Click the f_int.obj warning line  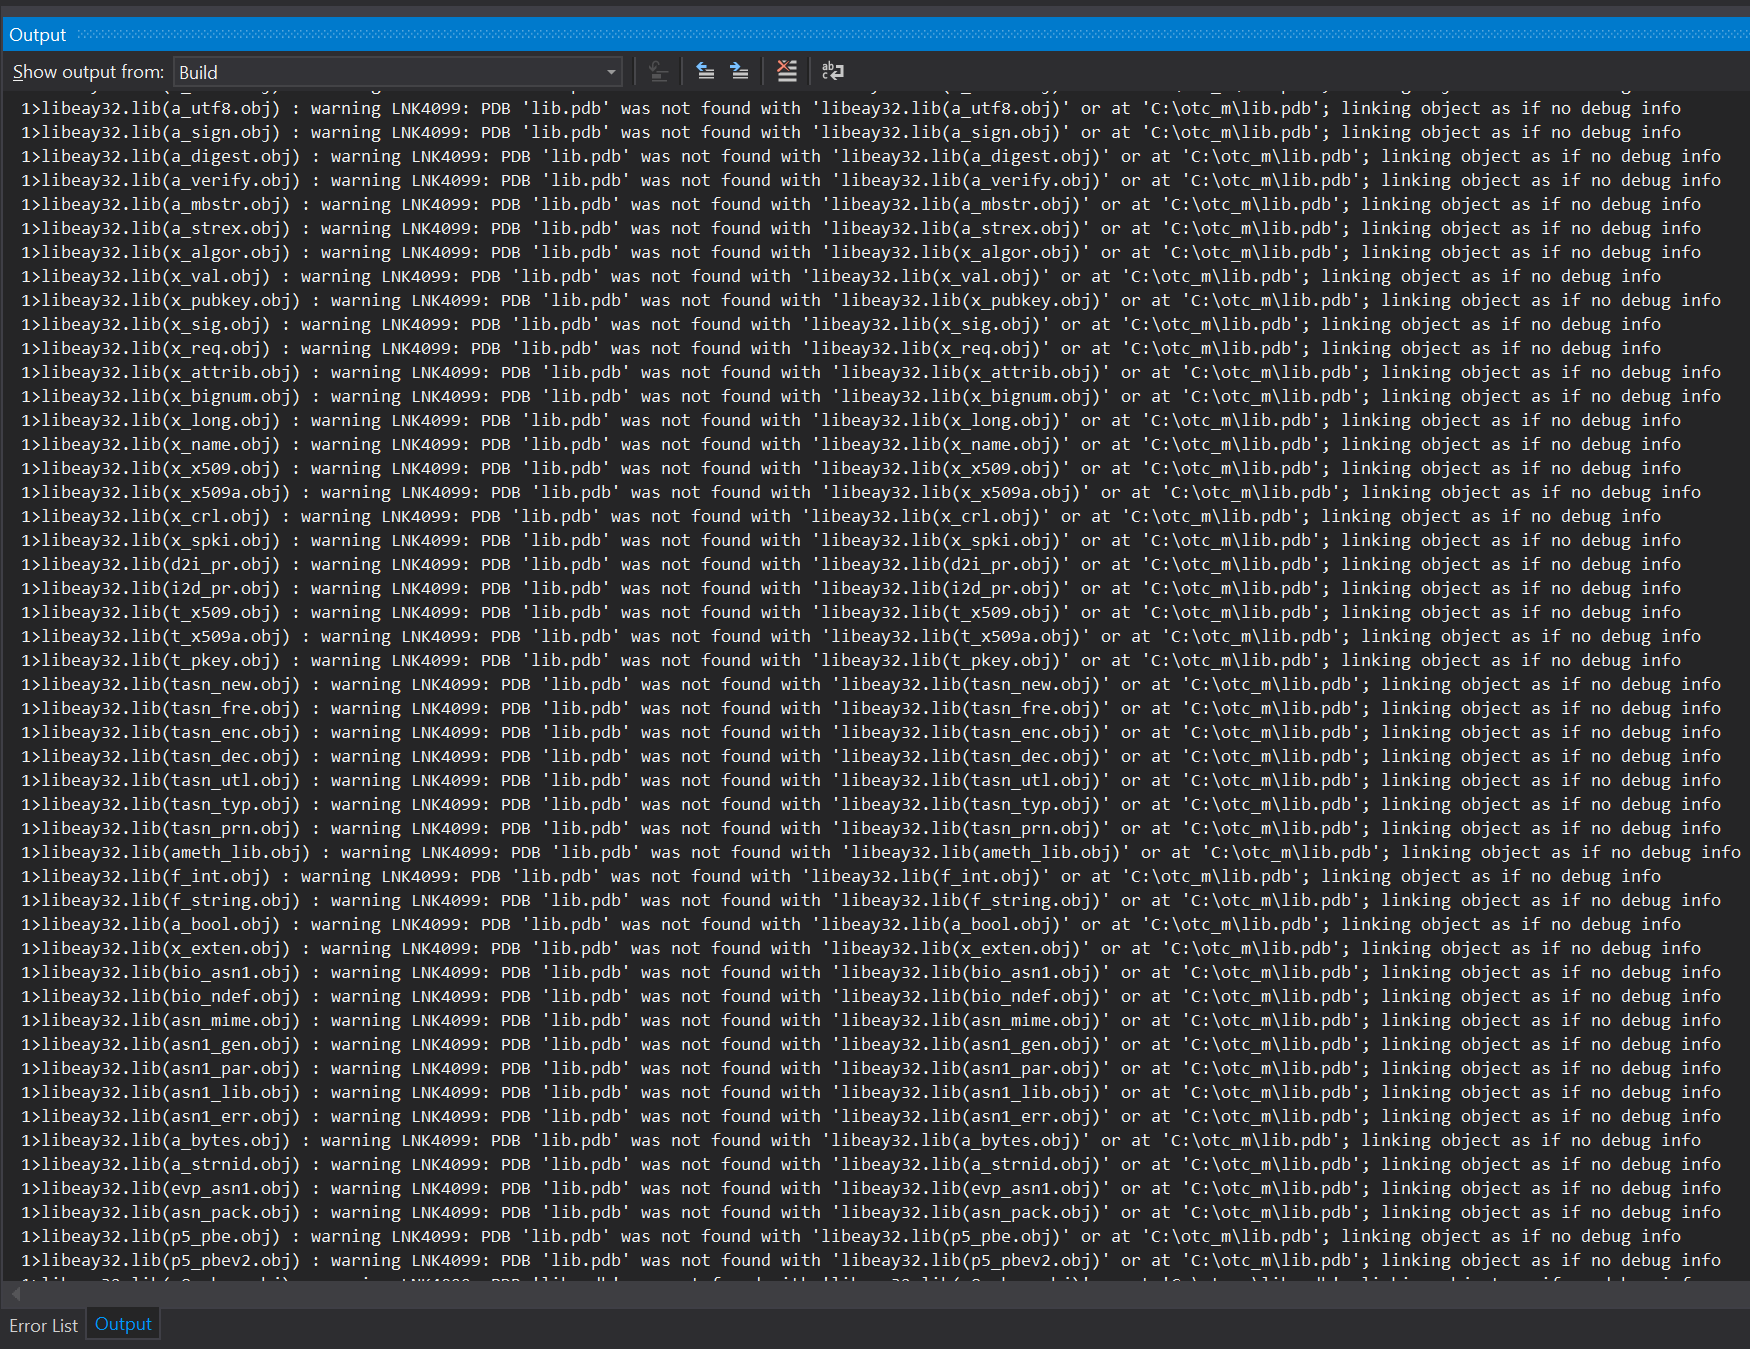coord(841,876)
